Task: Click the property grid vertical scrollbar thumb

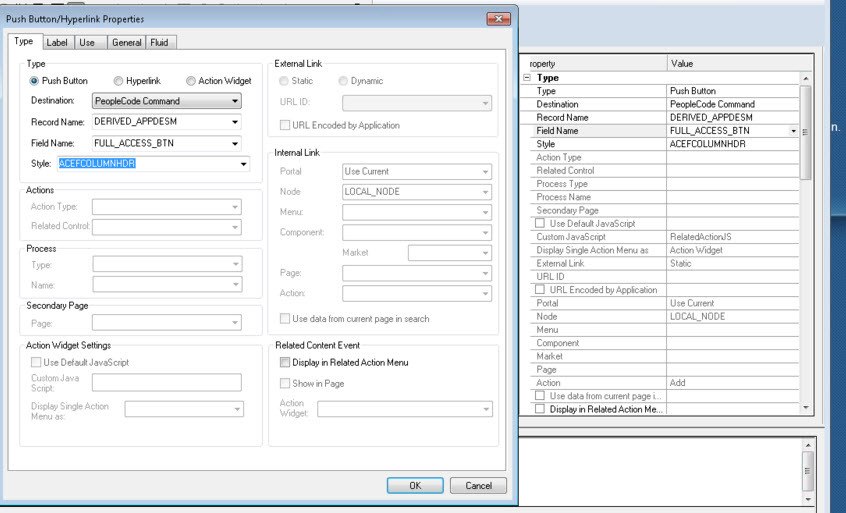Action: 806,132
